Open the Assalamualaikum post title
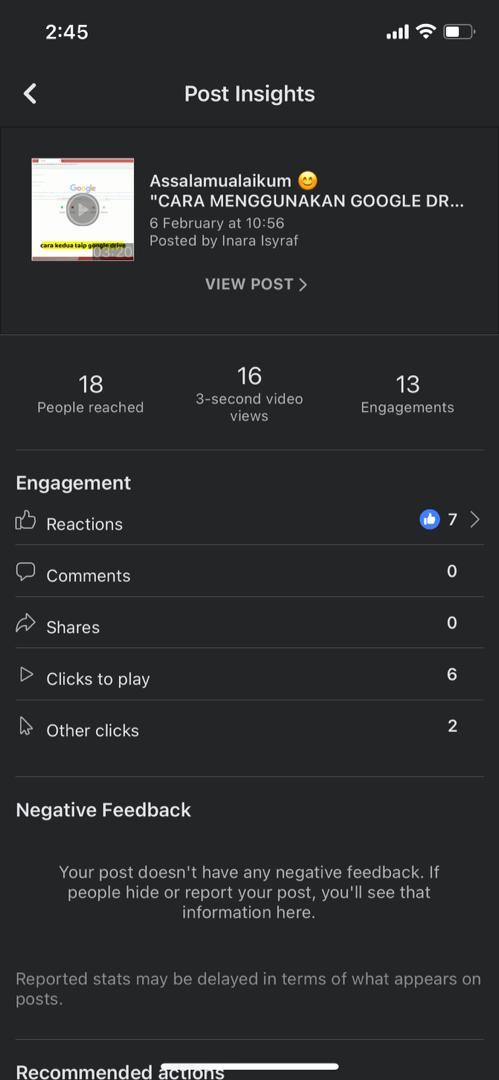 click(307, 191)
